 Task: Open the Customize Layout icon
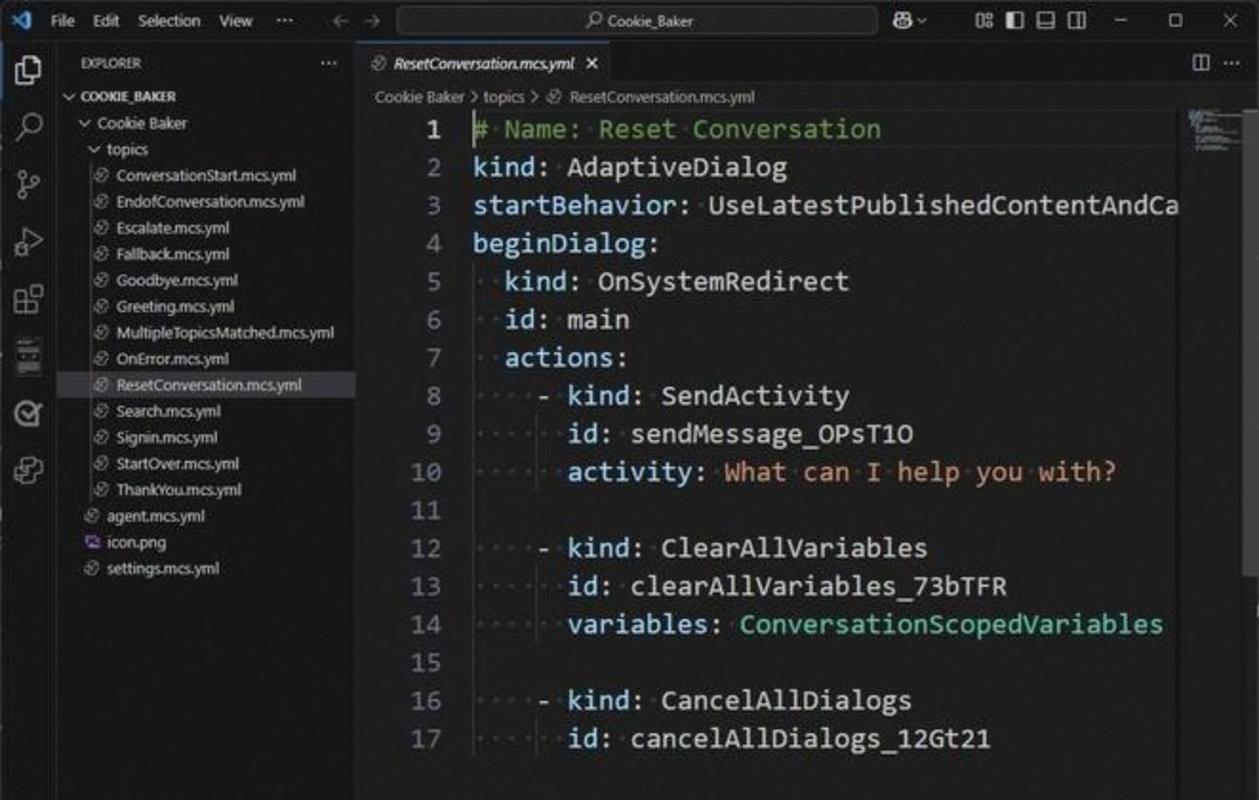coord(984,21)
